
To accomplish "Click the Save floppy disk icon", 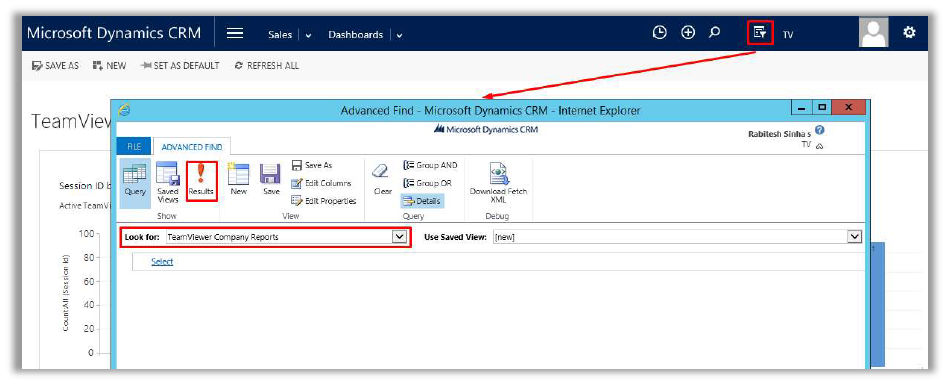I will pyautogui.click(x=271, y=180).
